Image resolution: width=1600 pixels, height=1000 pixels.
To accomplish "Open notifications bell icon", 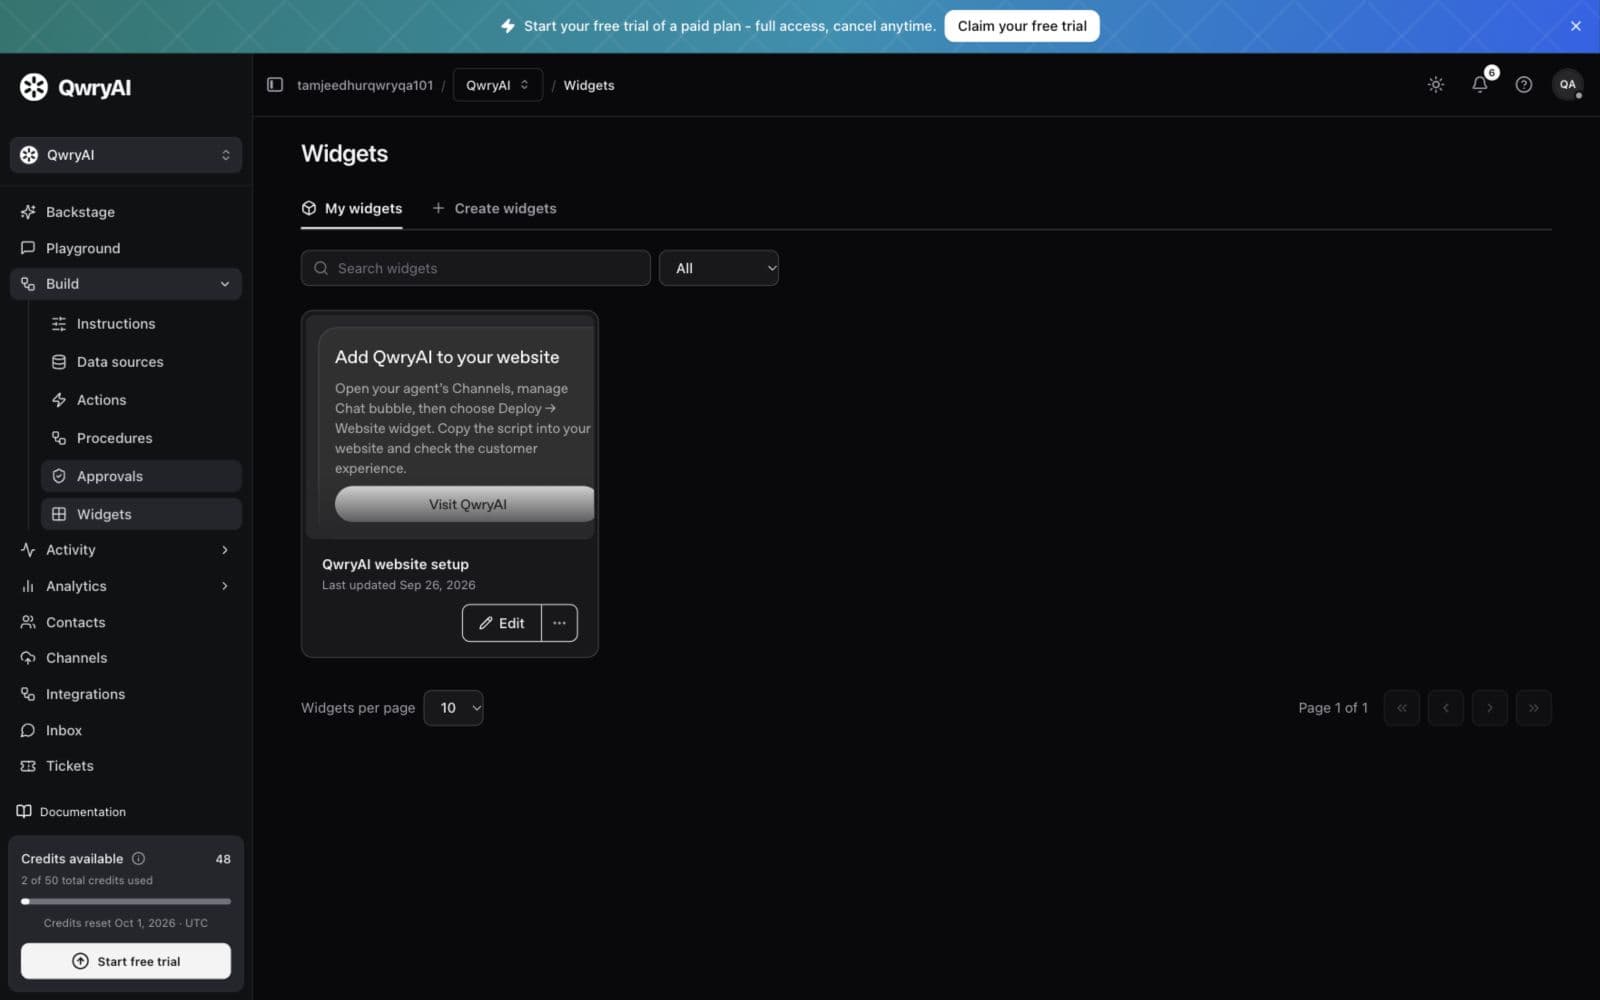I will (1480, 85).
